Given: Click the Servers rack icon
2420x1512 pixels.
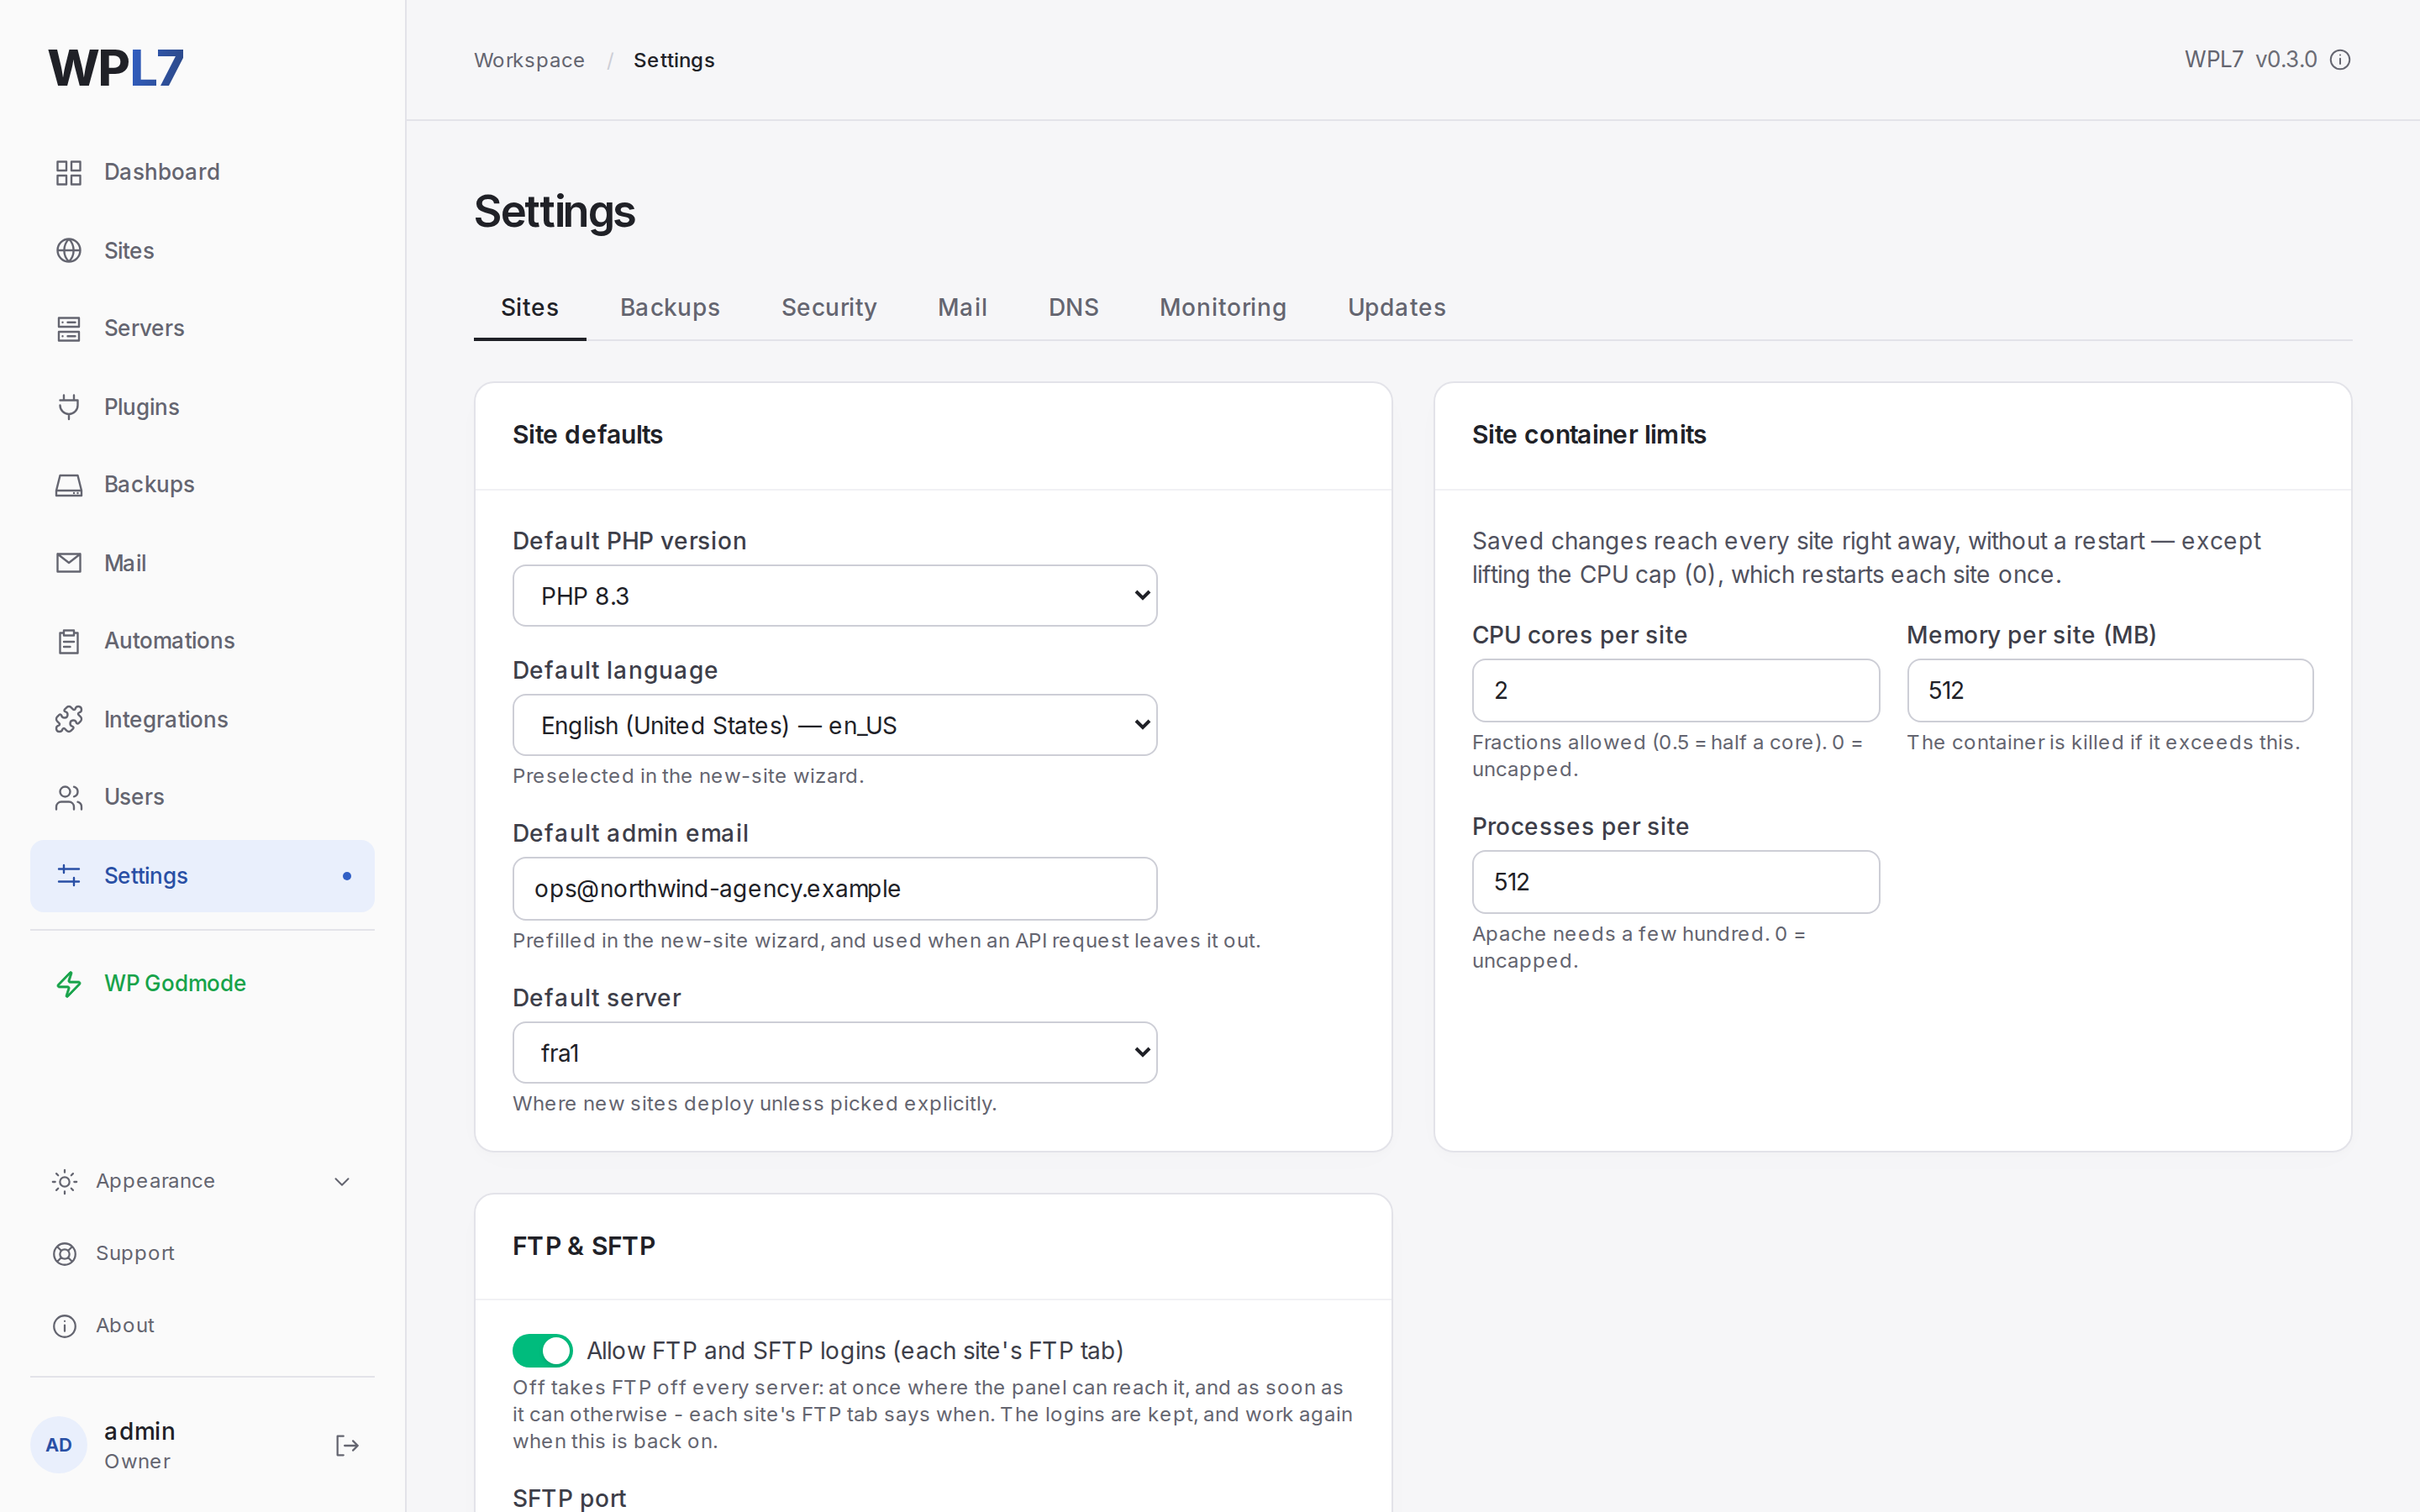Looking at the screenshot, I should click(68, 328).
